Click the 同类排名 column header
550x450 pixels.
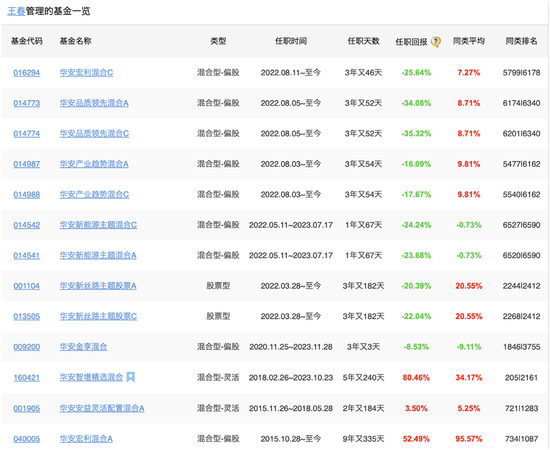[x=521, y=41]
